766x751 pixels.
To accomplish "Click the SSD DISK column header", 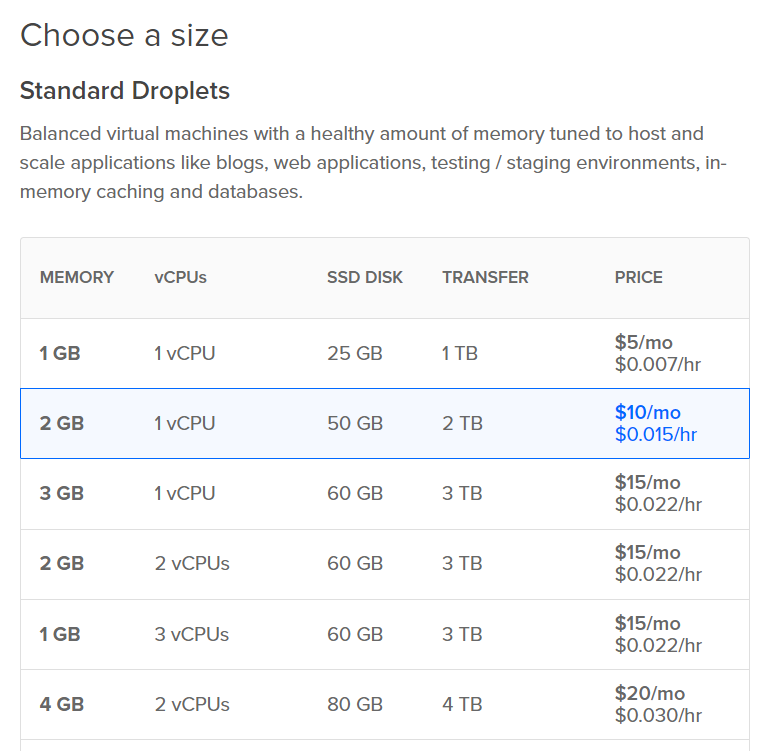I will [365, 277].
